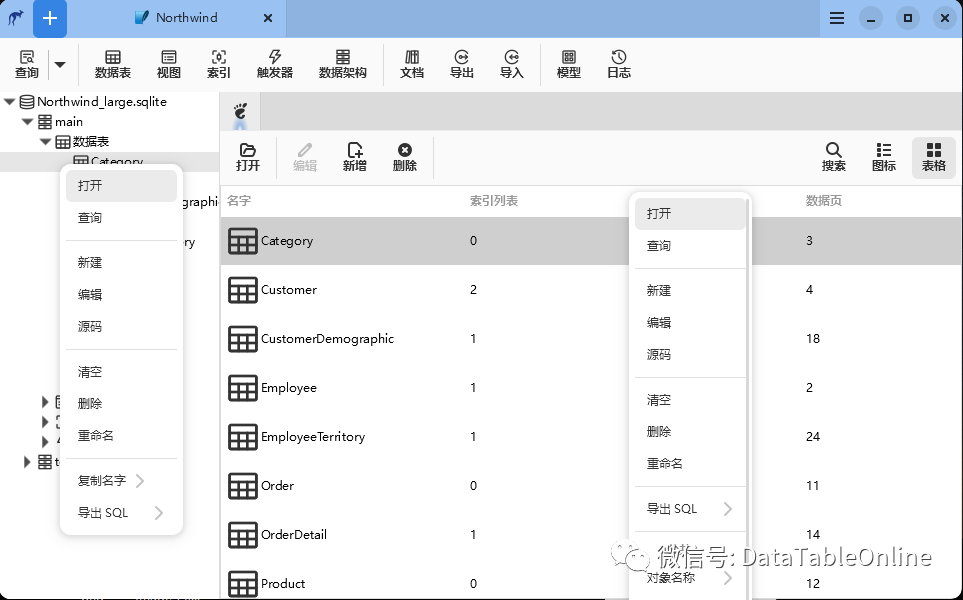Click the kangaroo app logo icon
The width and height of the screenshot is (963, 600).
pos(15,18)
